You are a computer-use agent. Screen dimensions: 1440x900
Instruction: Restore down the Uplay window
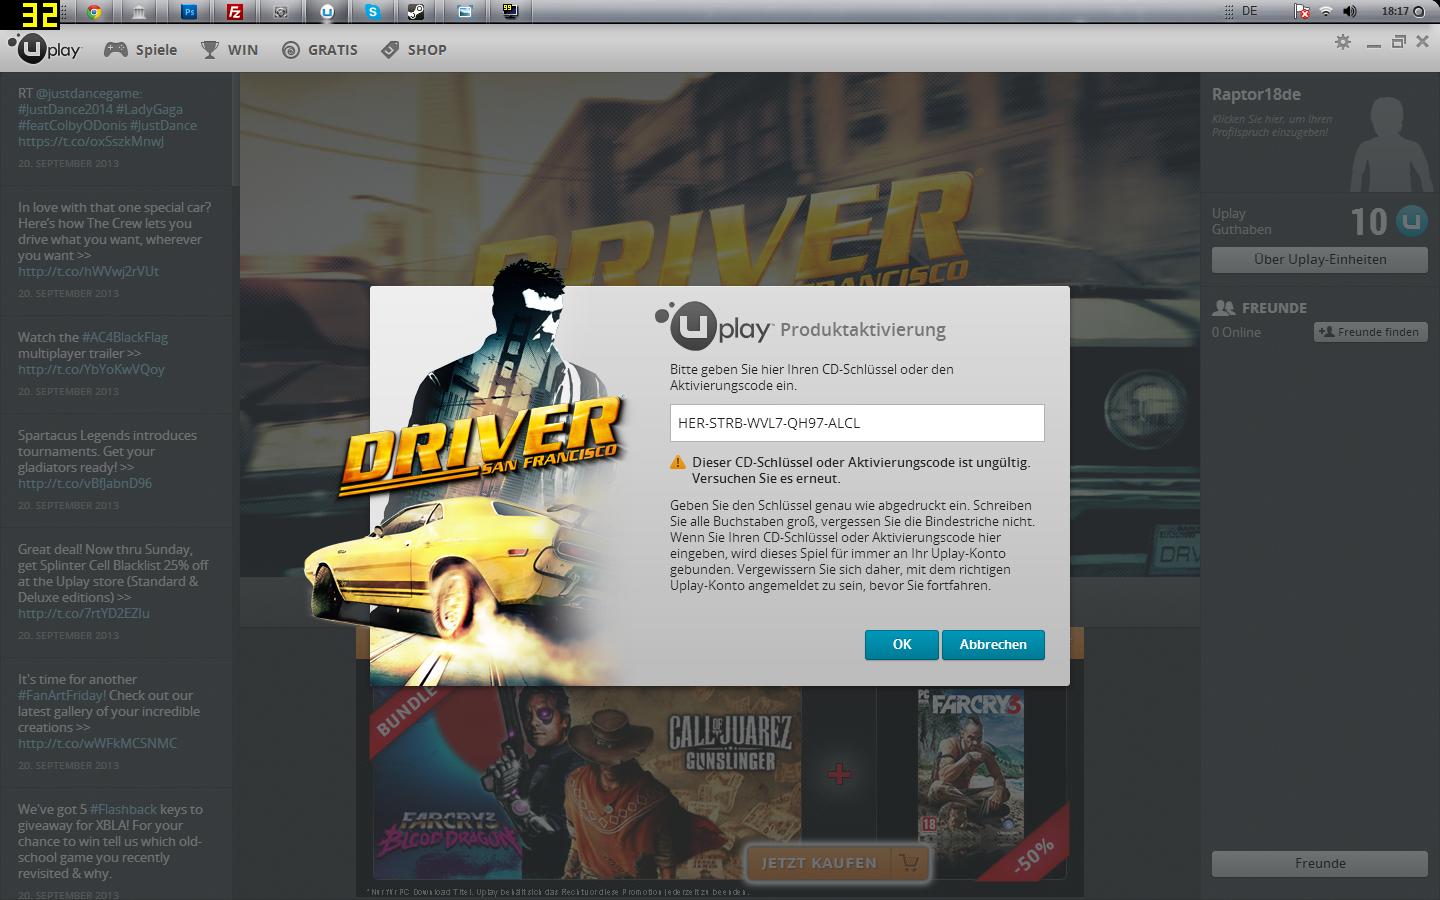point(1399,42)
